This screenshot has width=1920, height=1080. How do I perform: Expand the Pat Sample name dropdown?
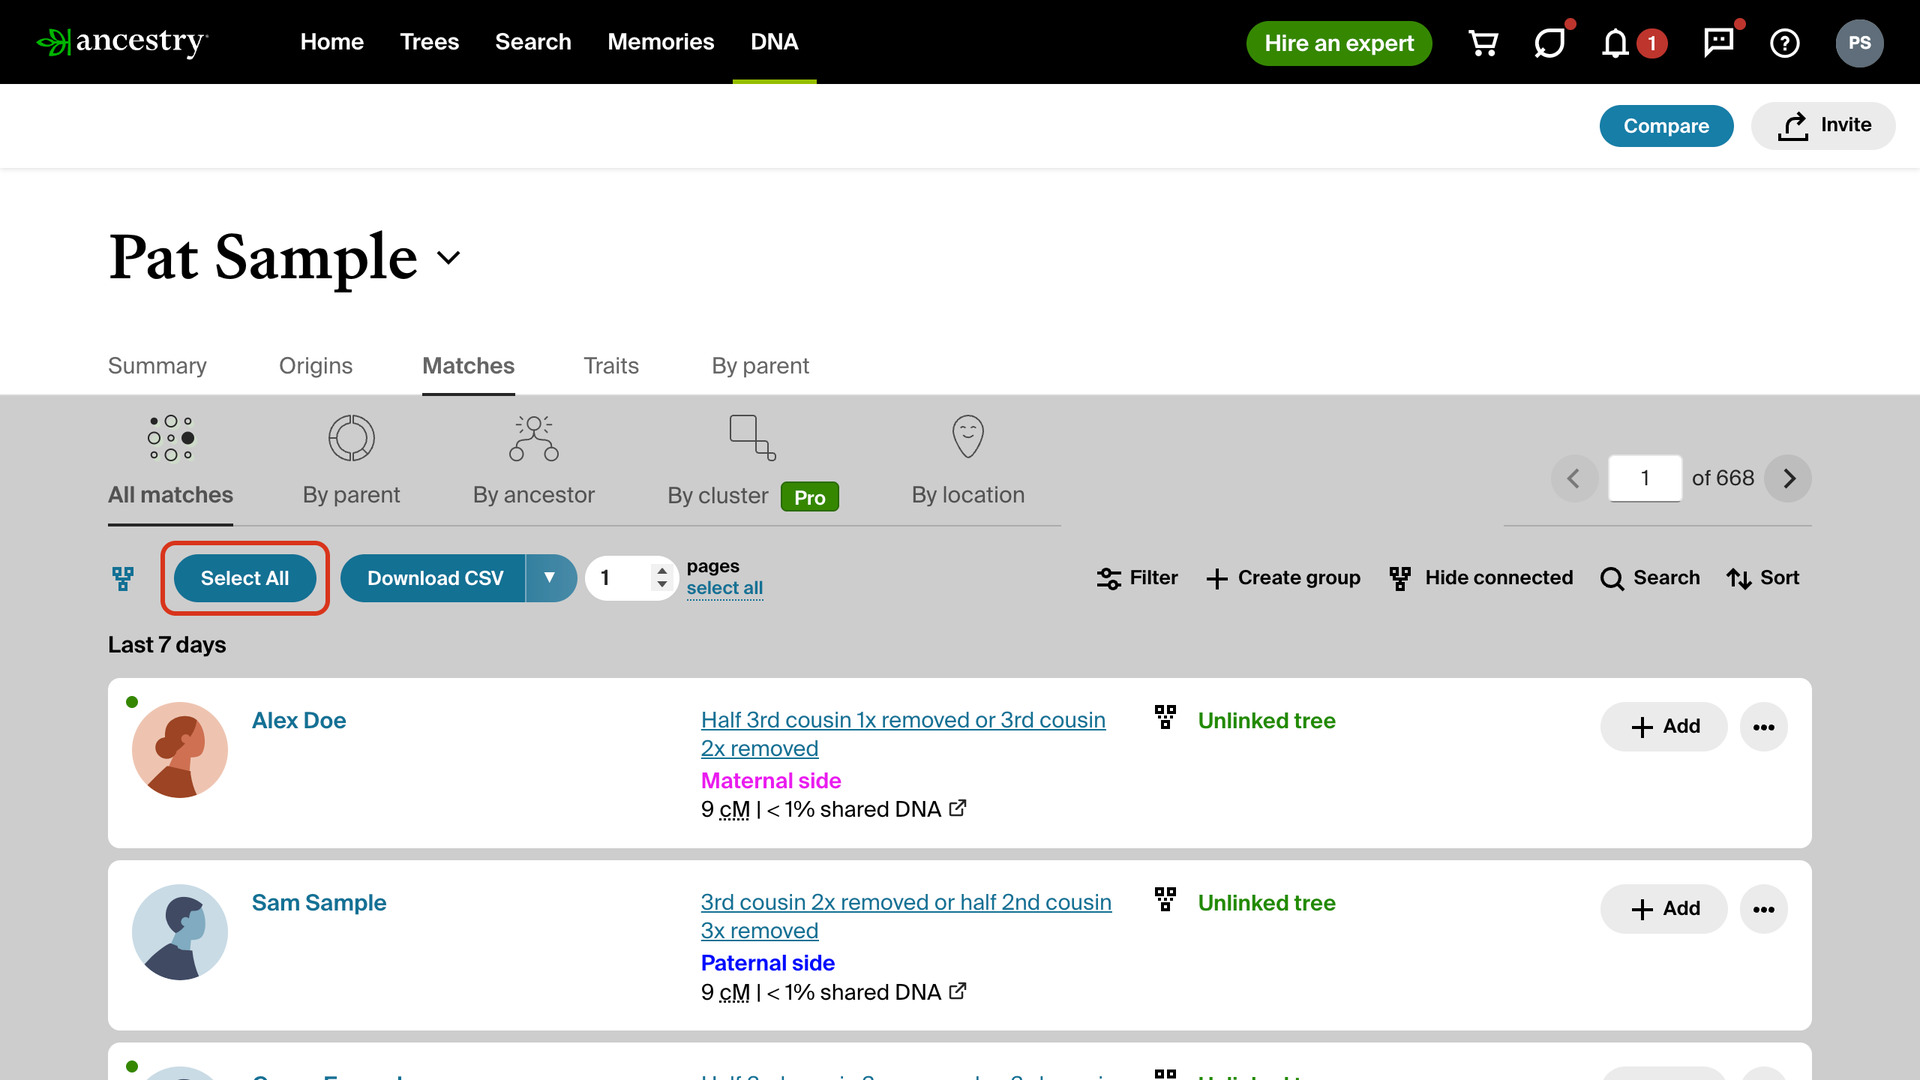tap(449, 258)
